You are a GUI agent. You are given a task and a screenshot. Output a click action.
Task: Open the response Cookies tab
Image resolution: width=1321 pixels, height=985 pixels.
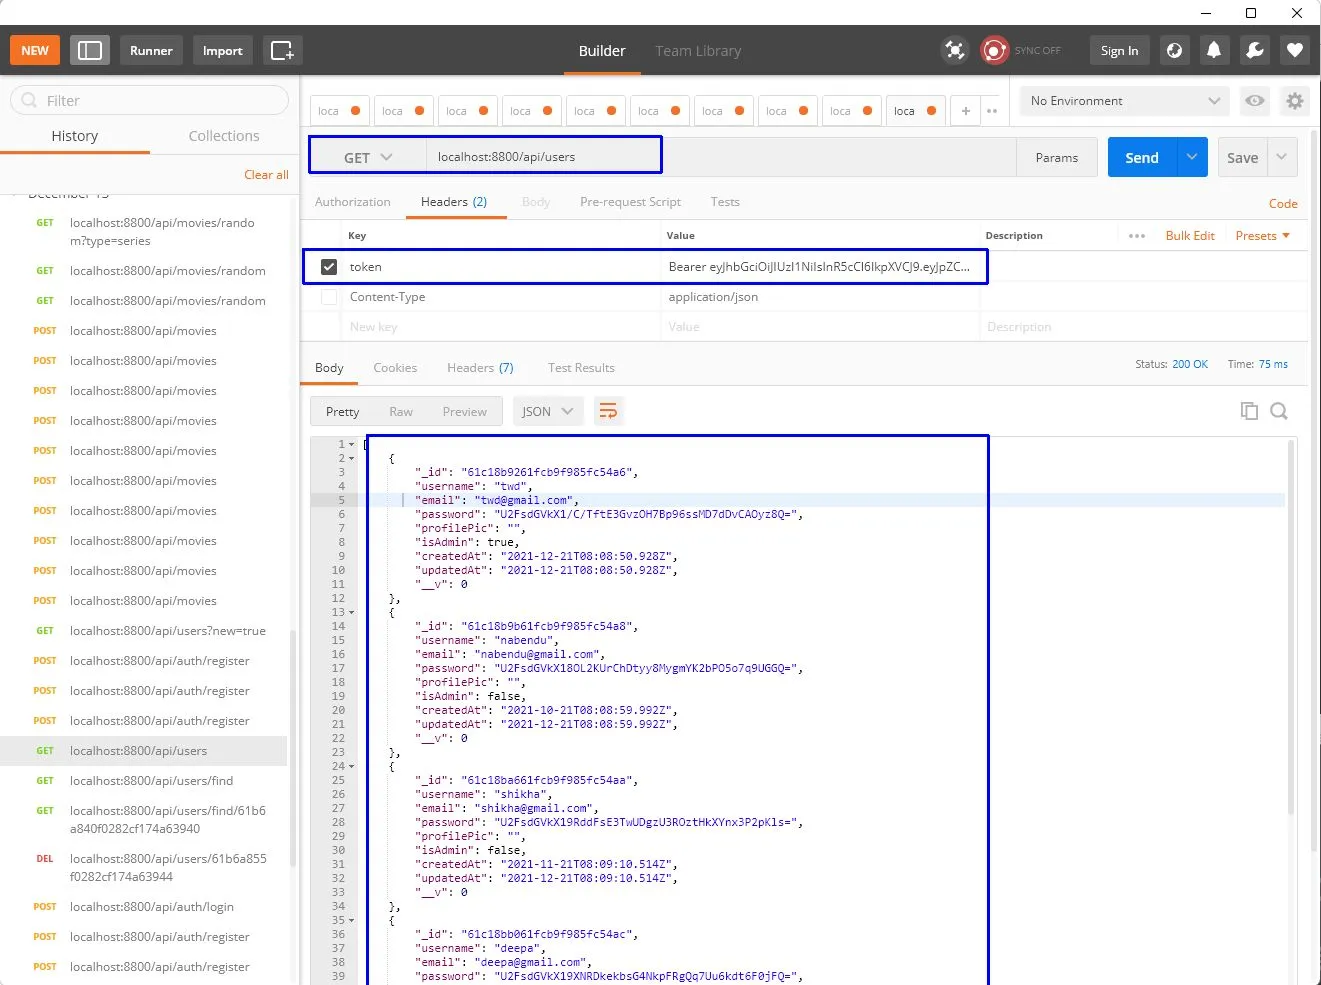tap(395, 368)
